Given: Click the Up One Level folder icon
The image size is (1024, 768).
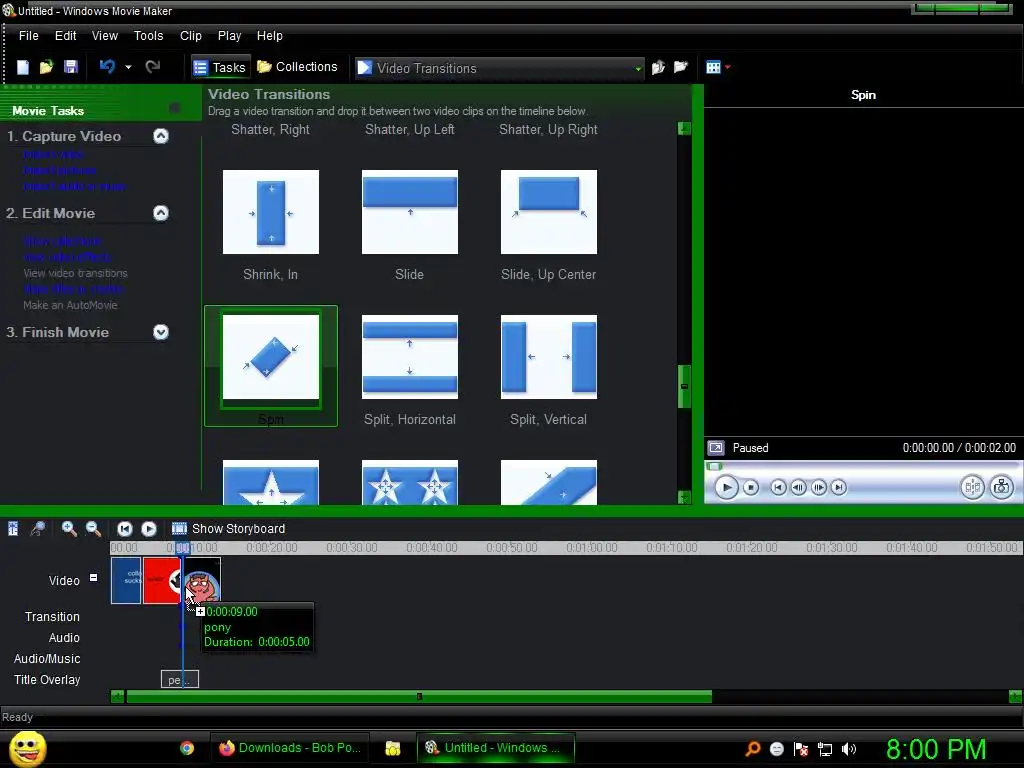Looking at the screenshot, I should [658, 67].
